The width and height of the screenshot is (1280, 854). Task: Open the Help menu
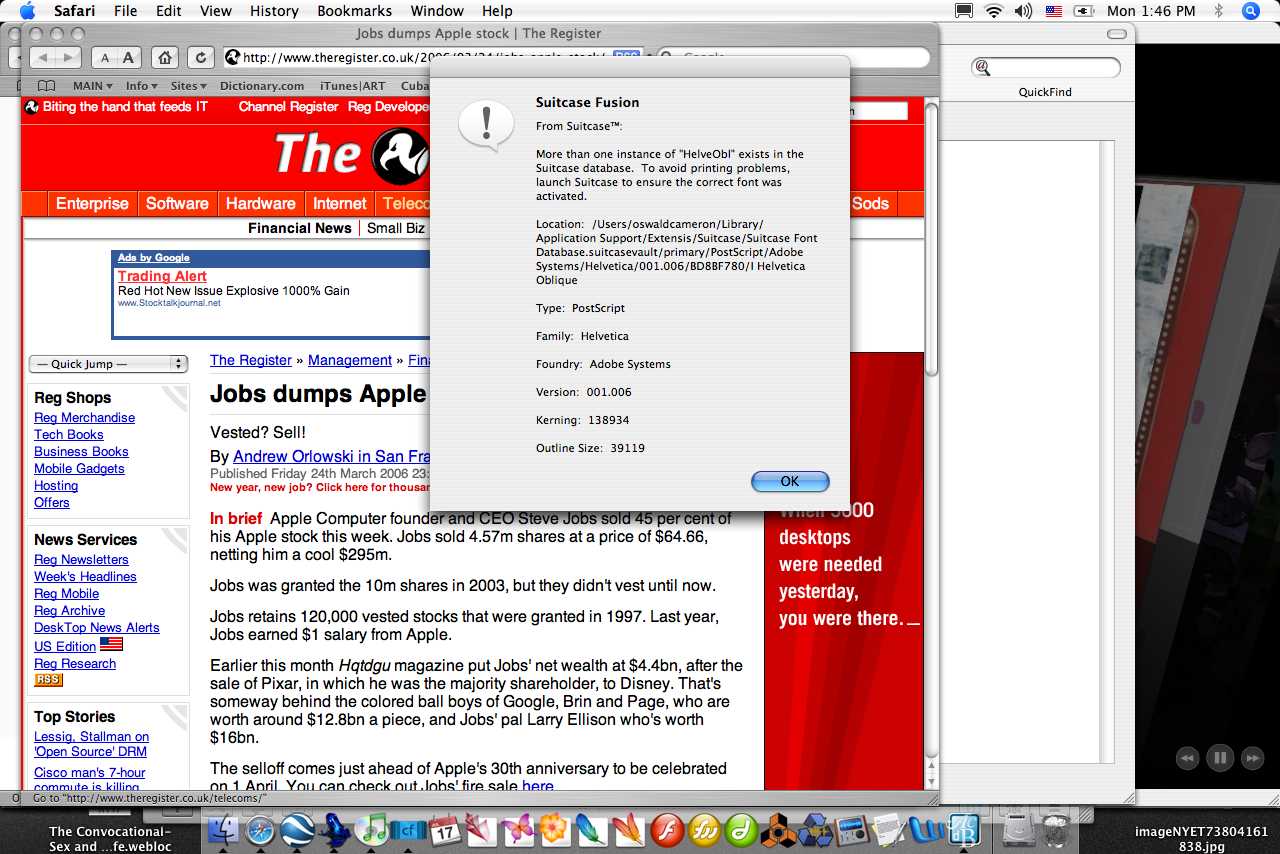[x=497, y=11]
